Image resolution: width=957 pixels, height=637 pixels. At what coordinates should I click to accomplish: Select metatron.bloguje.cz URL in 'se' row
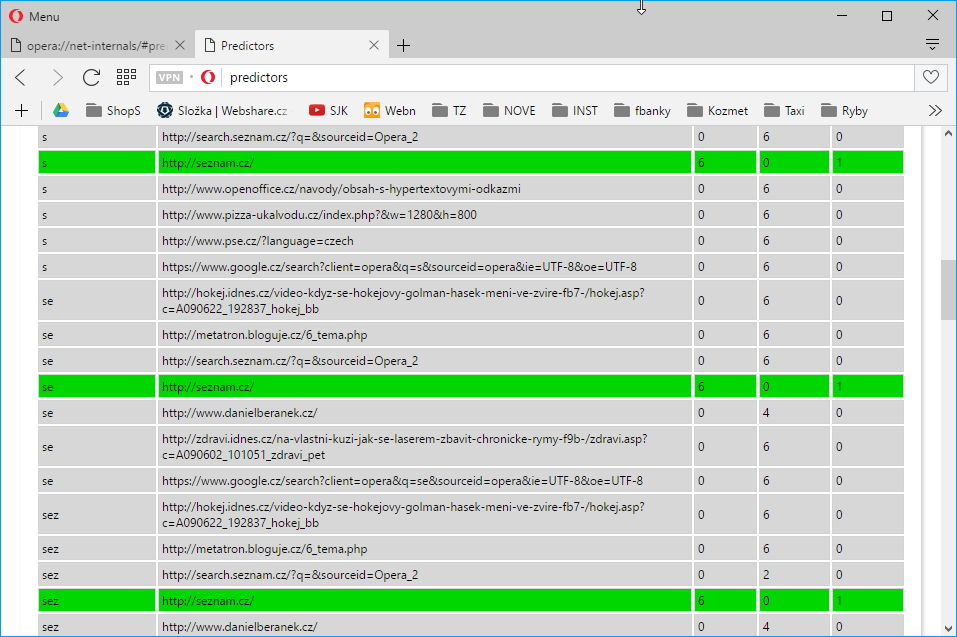425,335
